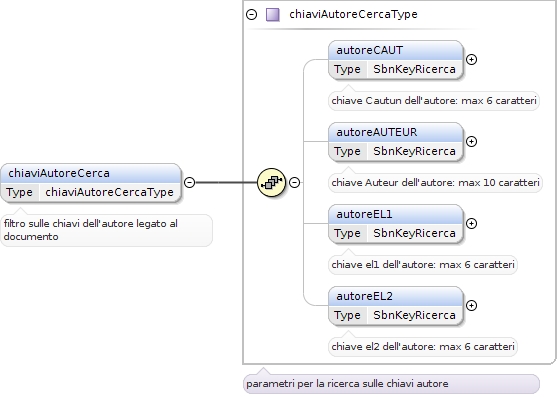The width and height of the screenshot is (558, 397).
Task: Expand the autoreEL2 element
Action: pyautogui.click(x=472, y=306)
